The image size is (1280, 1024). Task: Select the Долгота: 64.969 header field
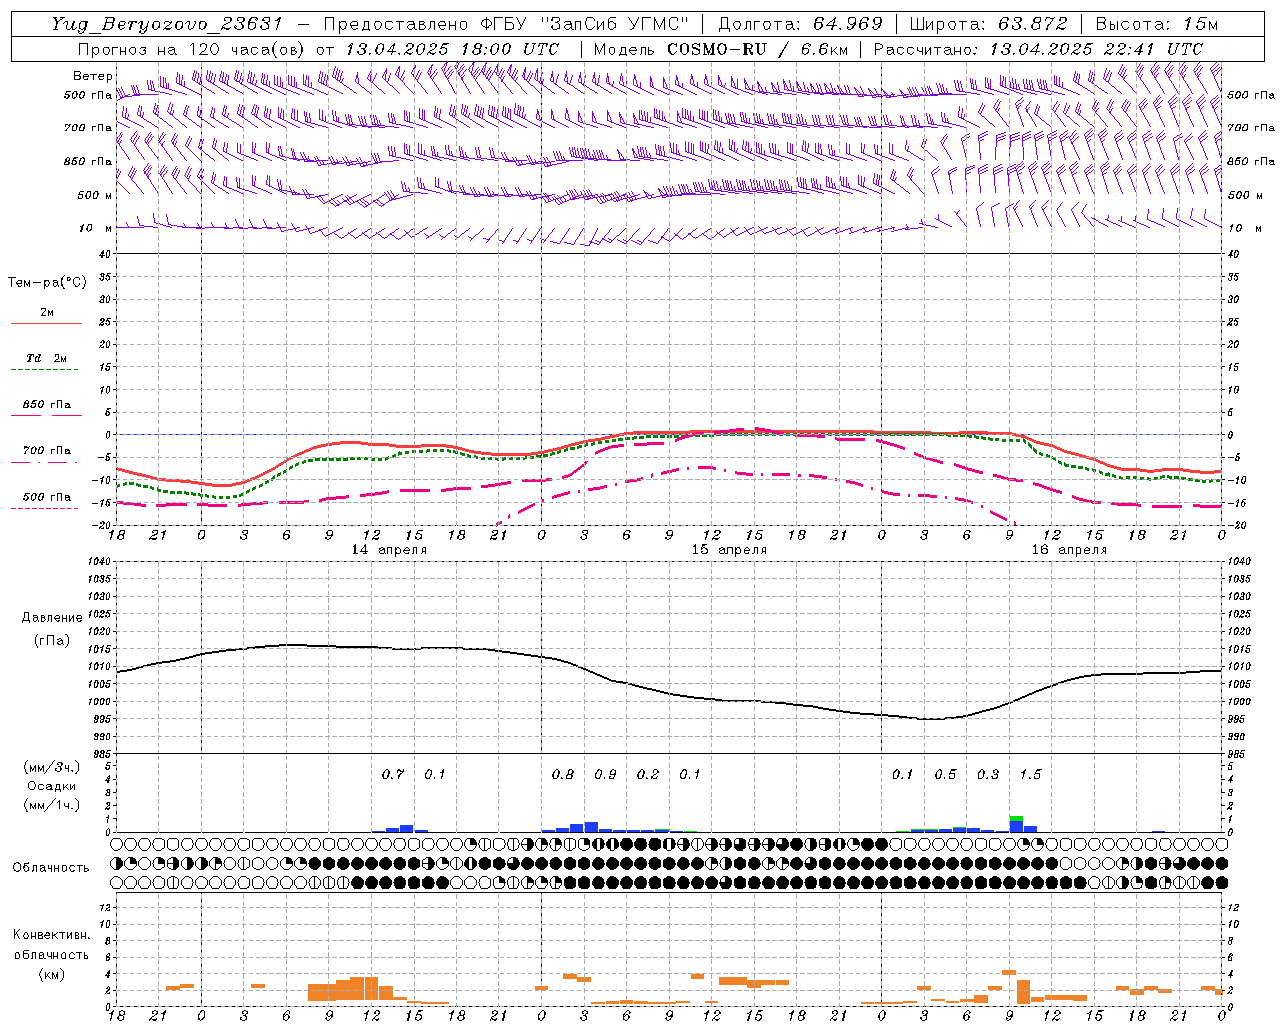[x=800, y=24]
